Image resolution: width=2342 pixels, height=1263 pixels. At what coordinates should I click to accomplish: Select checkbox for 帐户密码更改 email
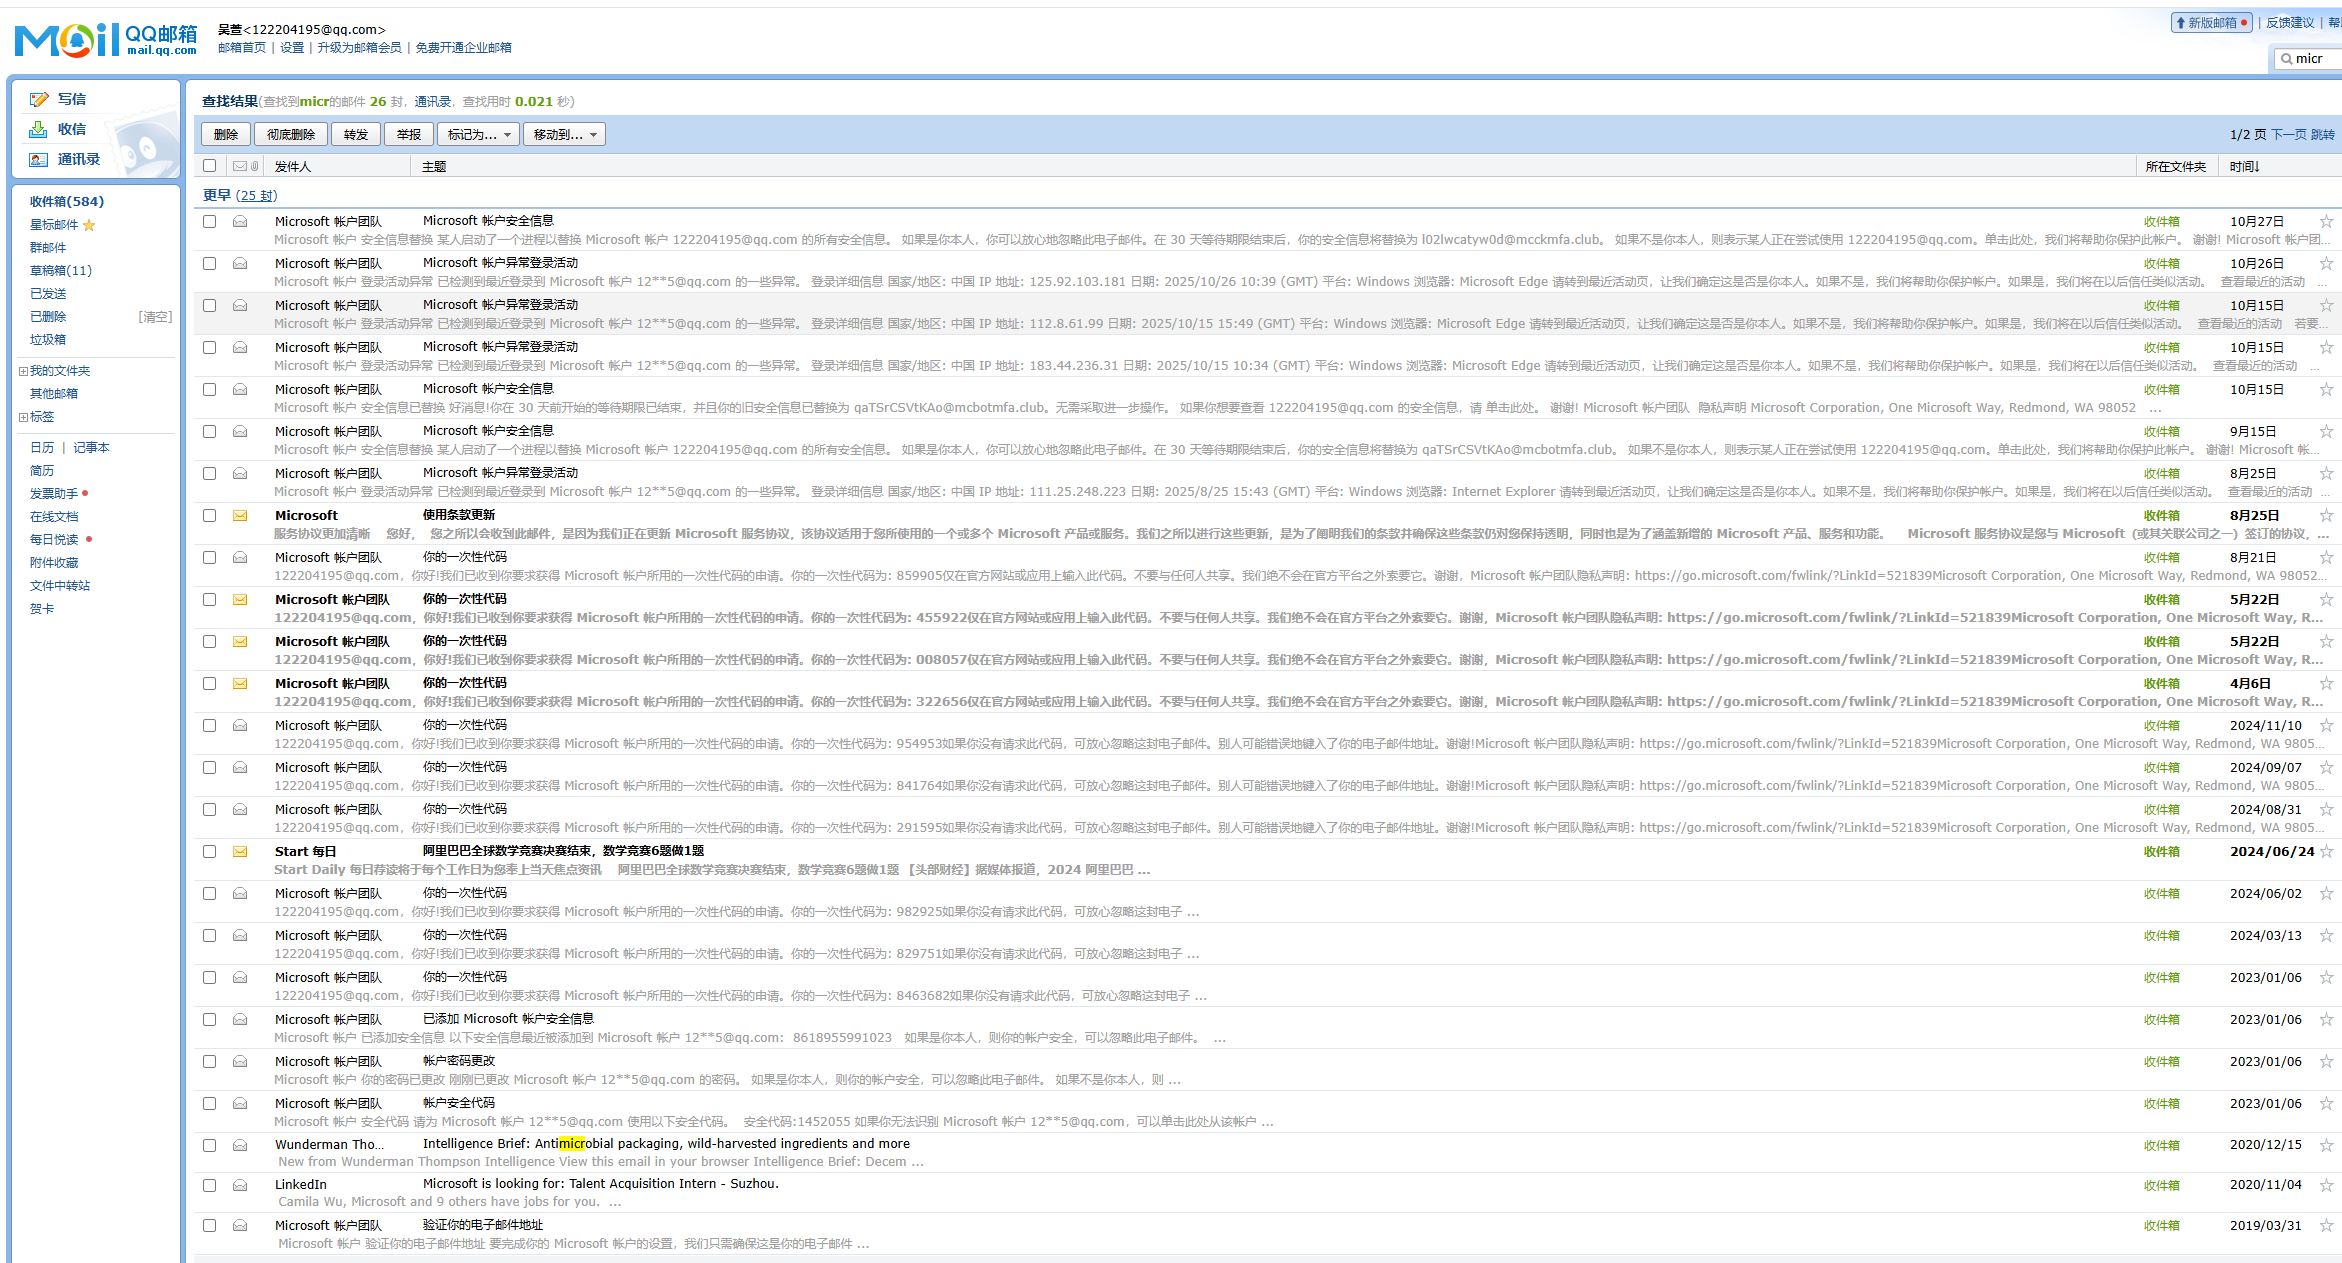pyautogui.click(x=209, y=1061)
